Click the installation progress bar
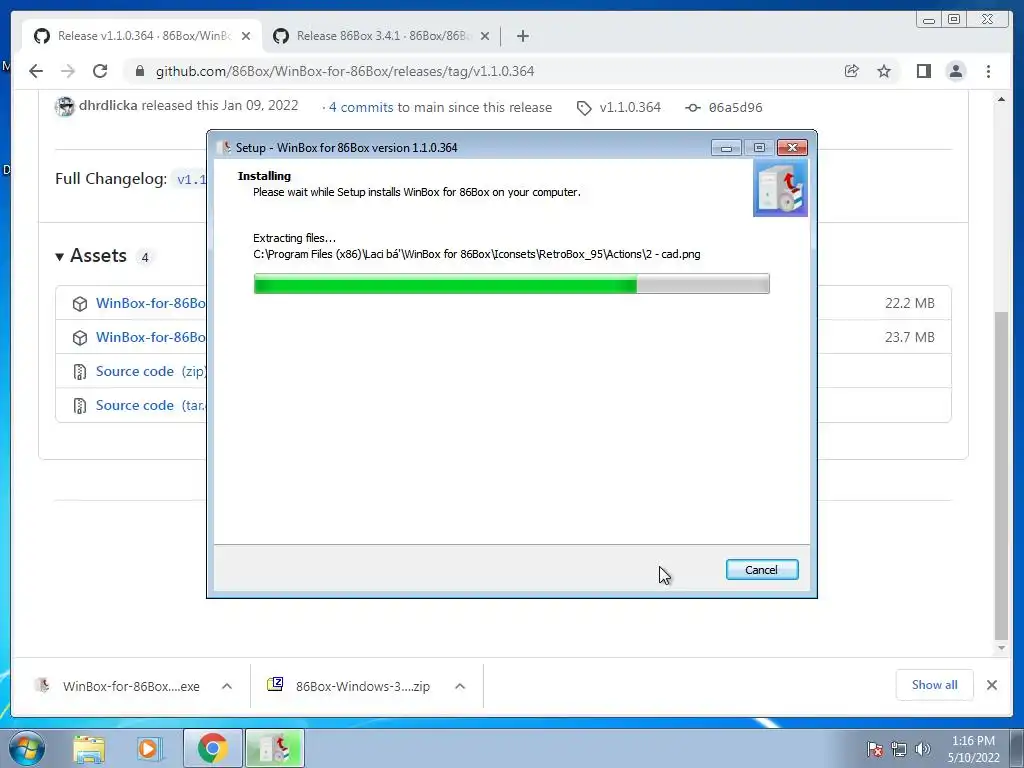The height and width of the screenshot is (768, 1024). tap(511, 284)
